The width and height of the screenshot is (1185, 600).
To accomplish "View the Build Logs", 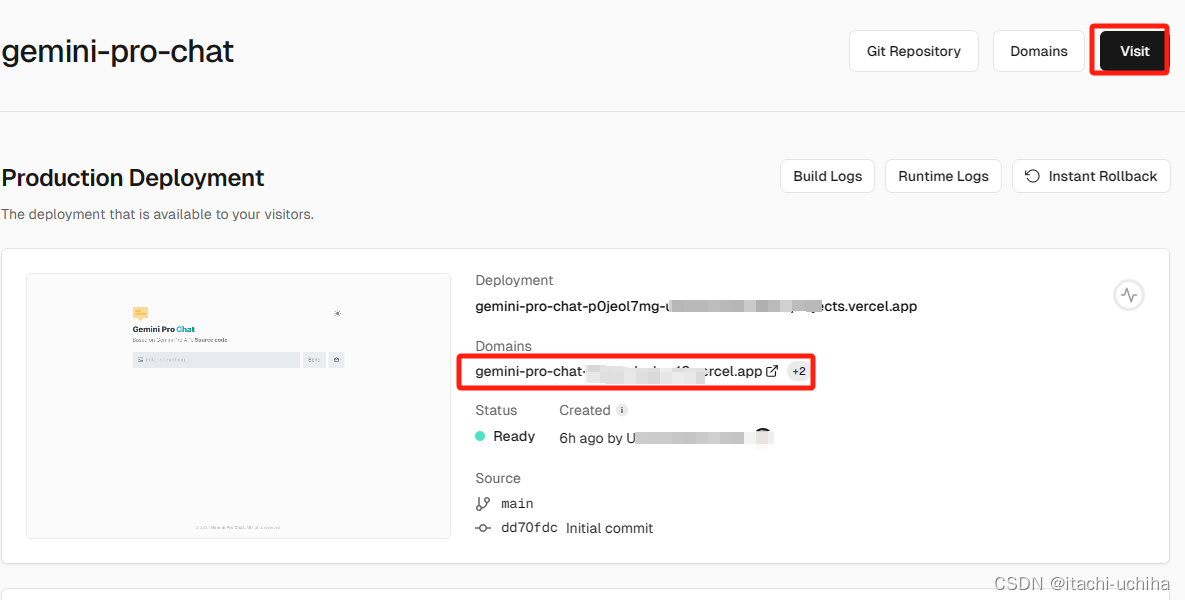I will point(828,176).
